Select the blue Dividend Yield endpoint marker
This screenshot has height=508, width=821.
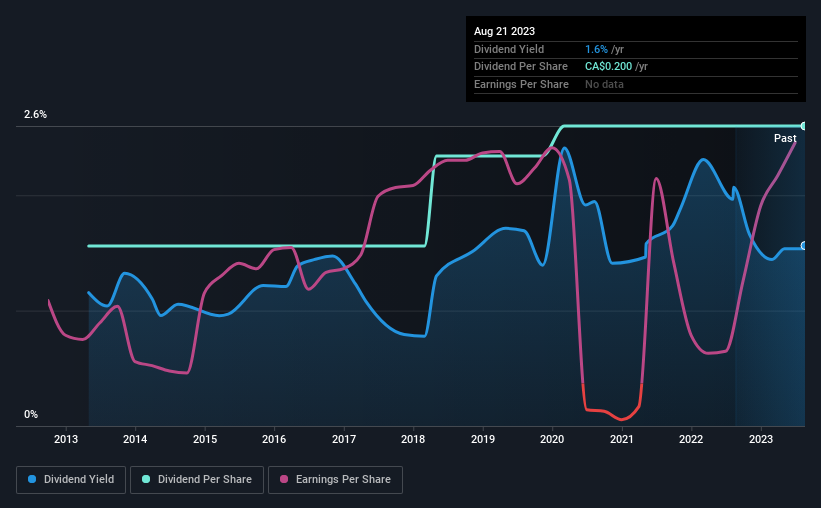click(804, 246)
